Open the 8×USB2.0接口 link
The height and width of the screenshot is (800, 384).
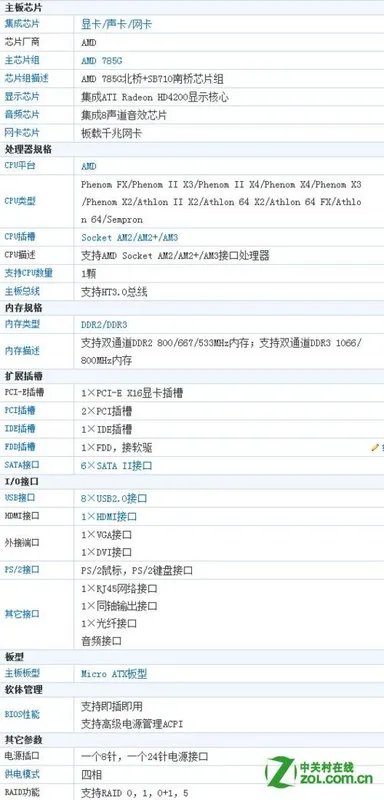click(114, 498)
